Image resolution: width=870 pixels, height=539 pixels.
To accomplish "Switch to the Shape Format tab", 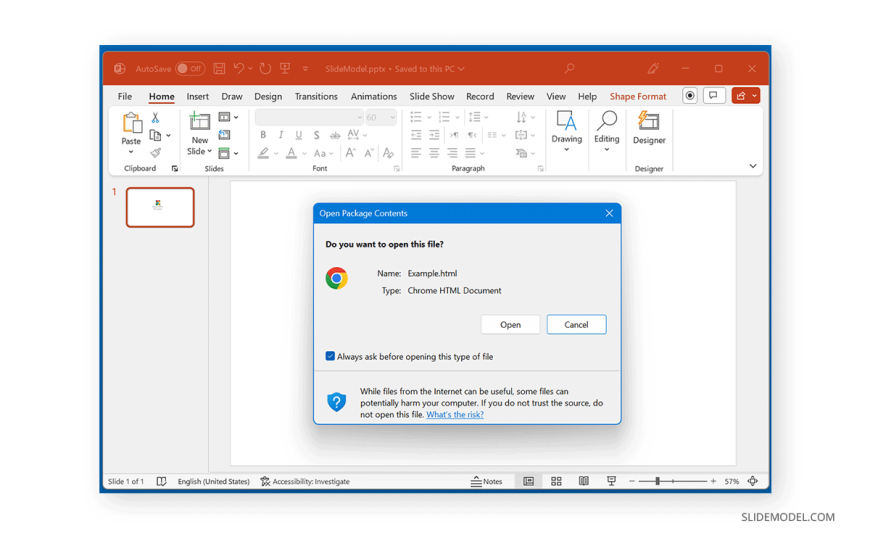I will click(637, 97).
